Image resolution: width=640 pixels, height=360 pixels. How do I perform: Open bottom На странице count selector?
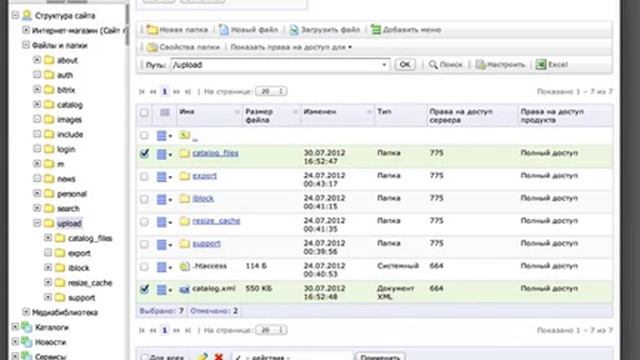point(271,330)
